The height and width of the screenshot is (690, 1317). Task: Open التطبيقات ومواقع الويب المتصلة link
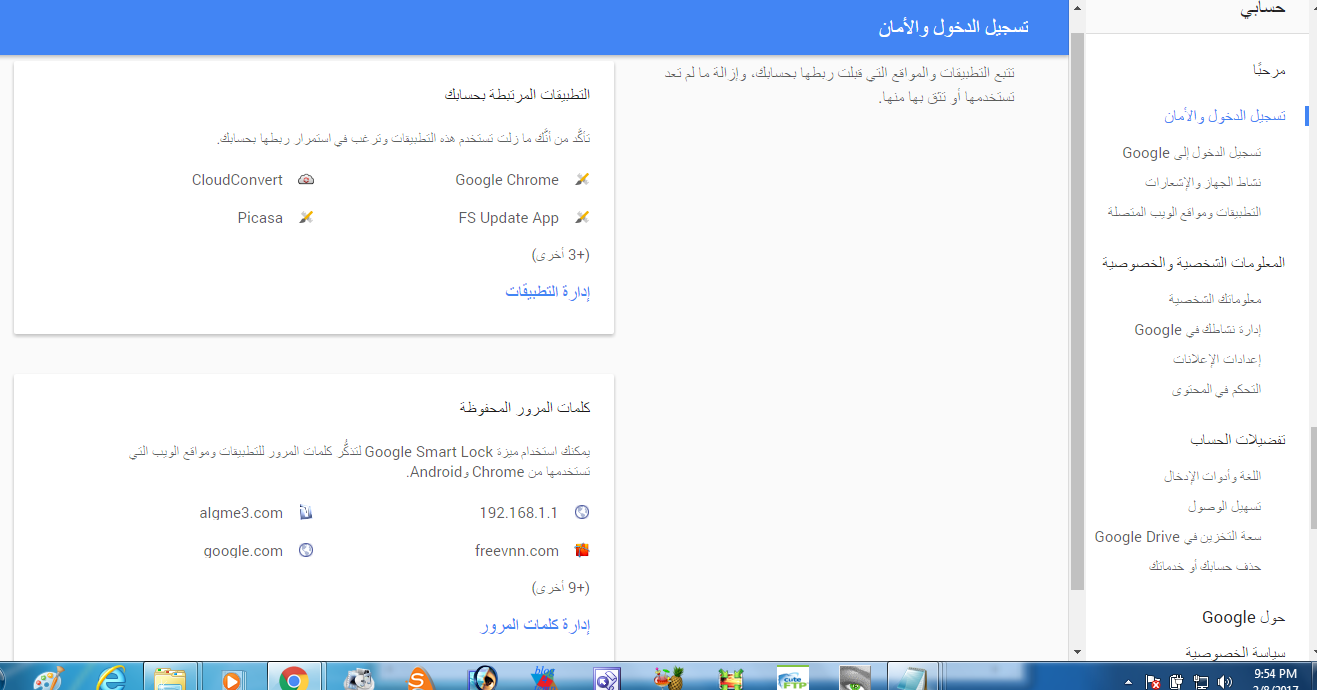click(x=1184, y=213)
